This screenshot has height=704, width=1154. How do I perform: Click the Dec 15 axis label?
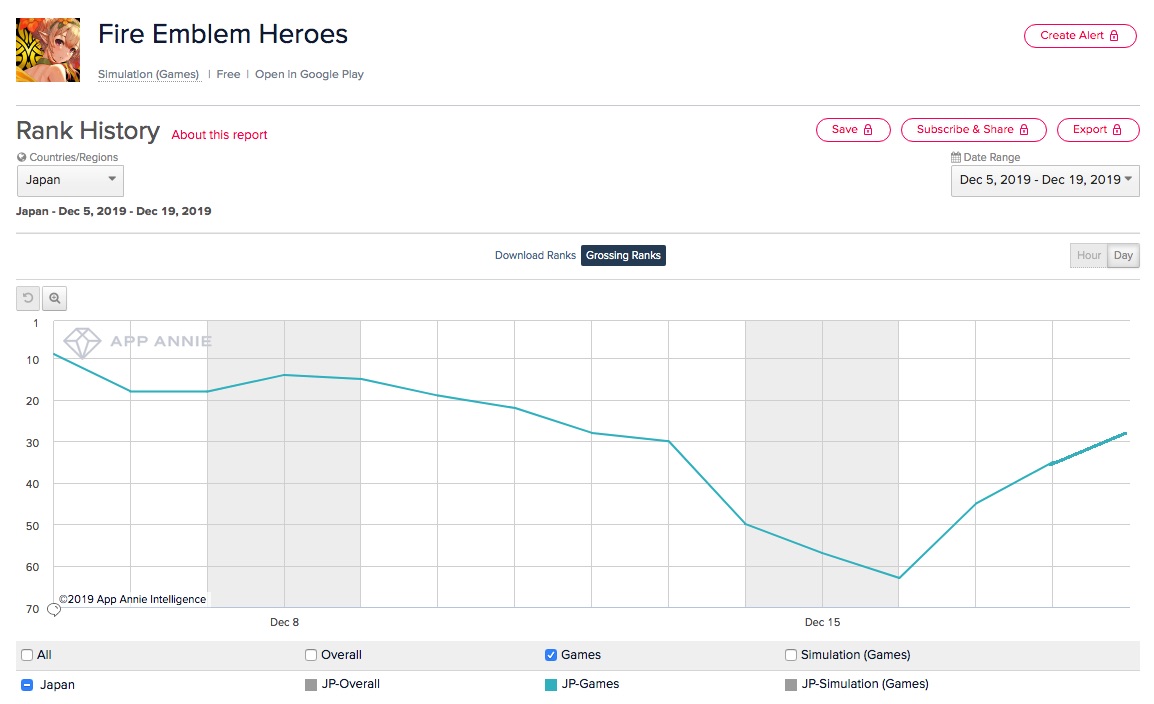point(822,622)
